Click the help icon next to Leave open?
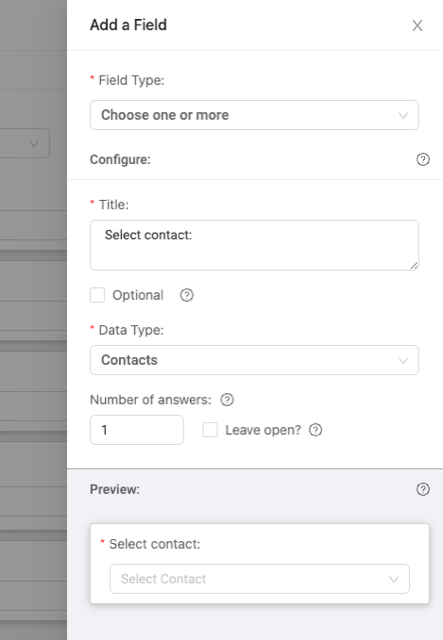Image resolution: width=443 pixels, height=640 pixels. (x=315, y=430)
